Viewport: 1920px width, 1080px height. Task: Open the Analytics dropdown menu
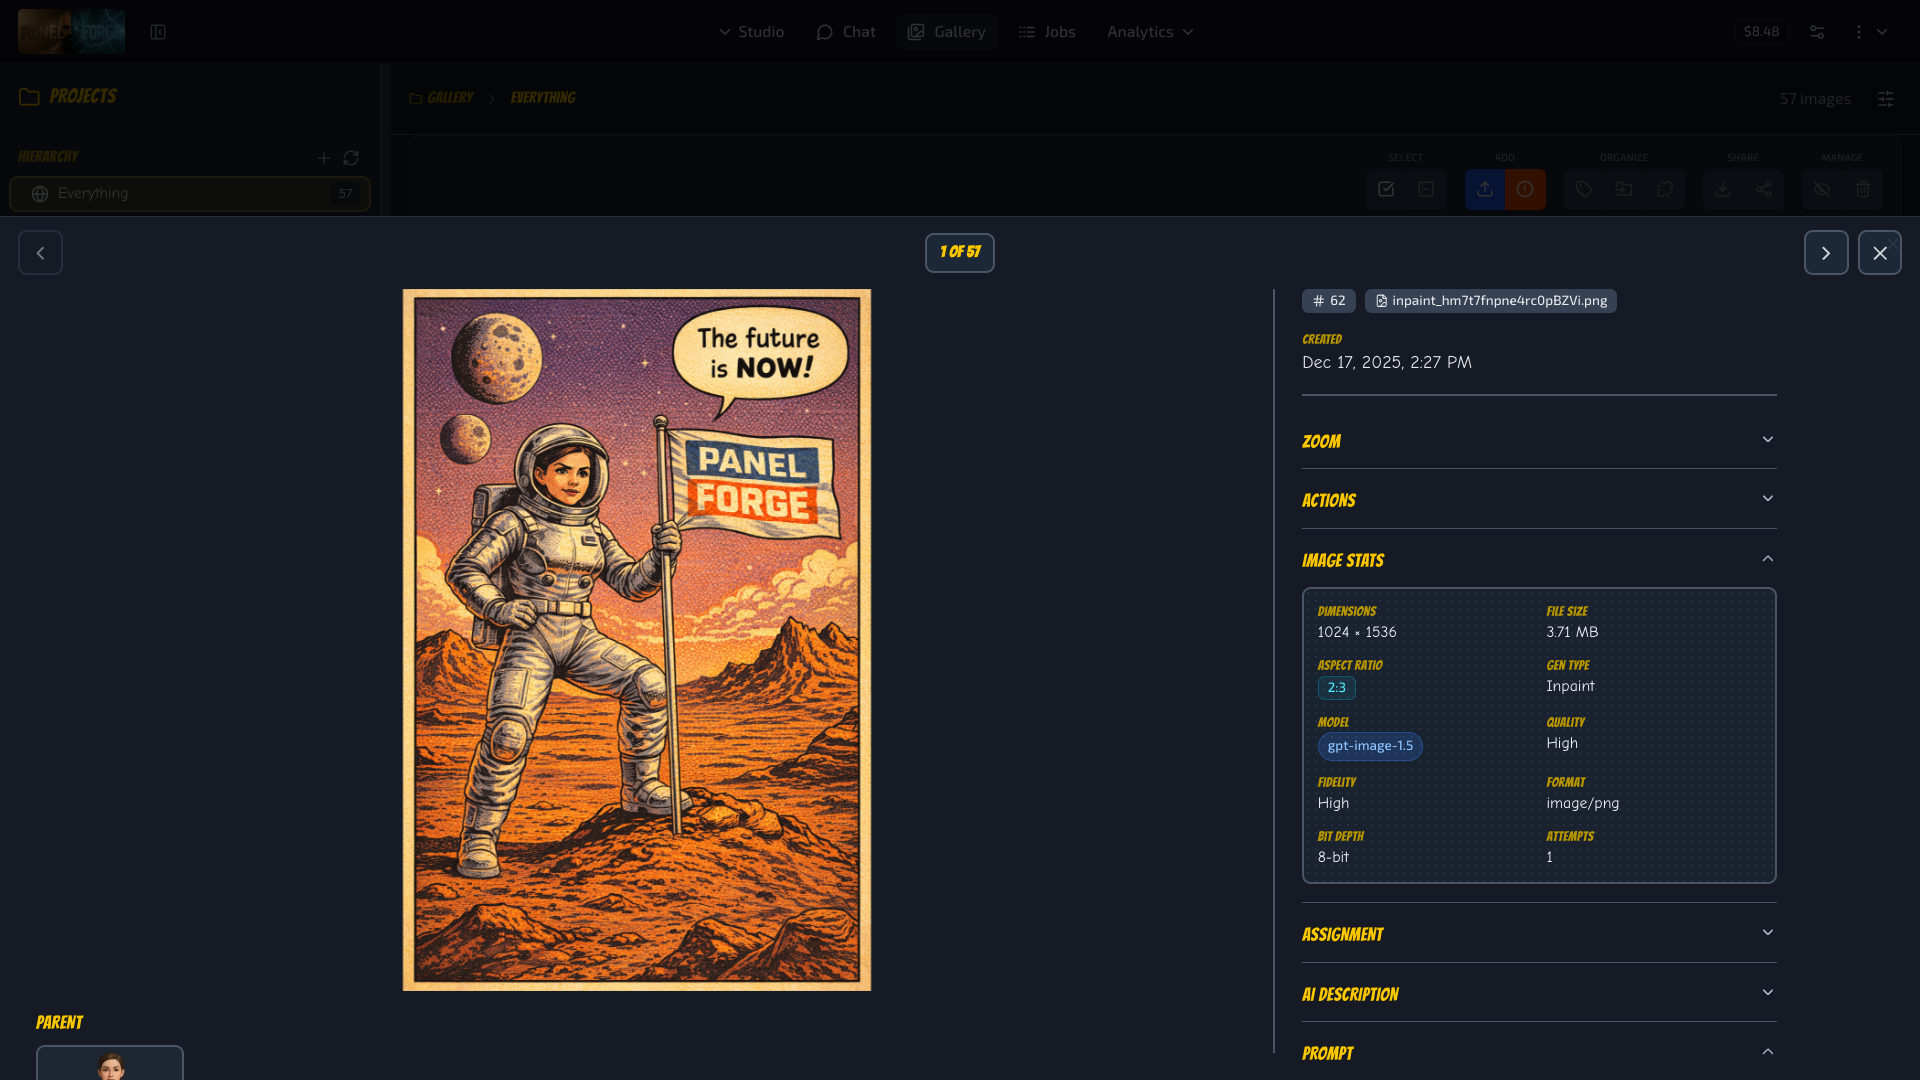1150,32
